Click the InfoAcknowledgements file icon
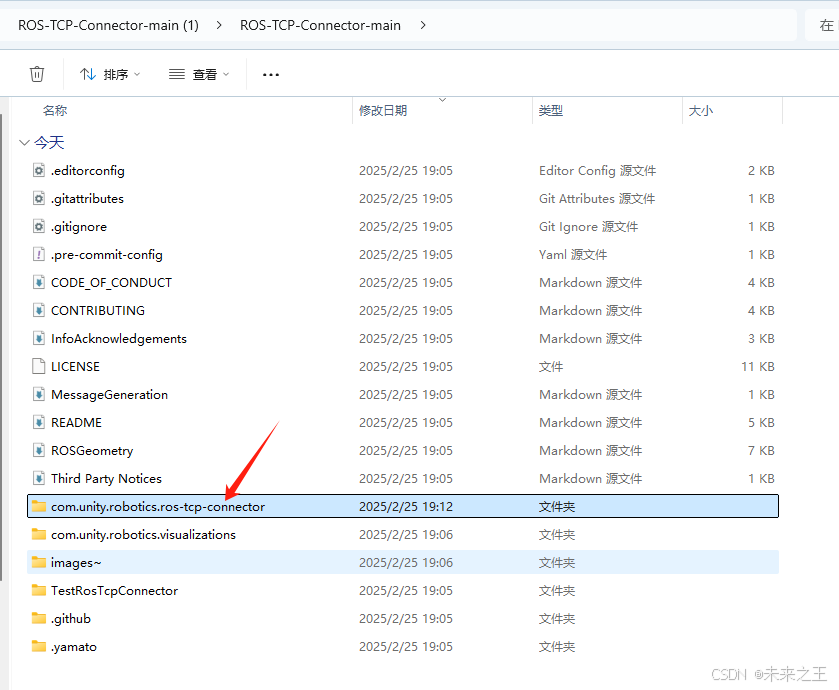The width and height of the screenshot is (839, 690). [39, 339]
